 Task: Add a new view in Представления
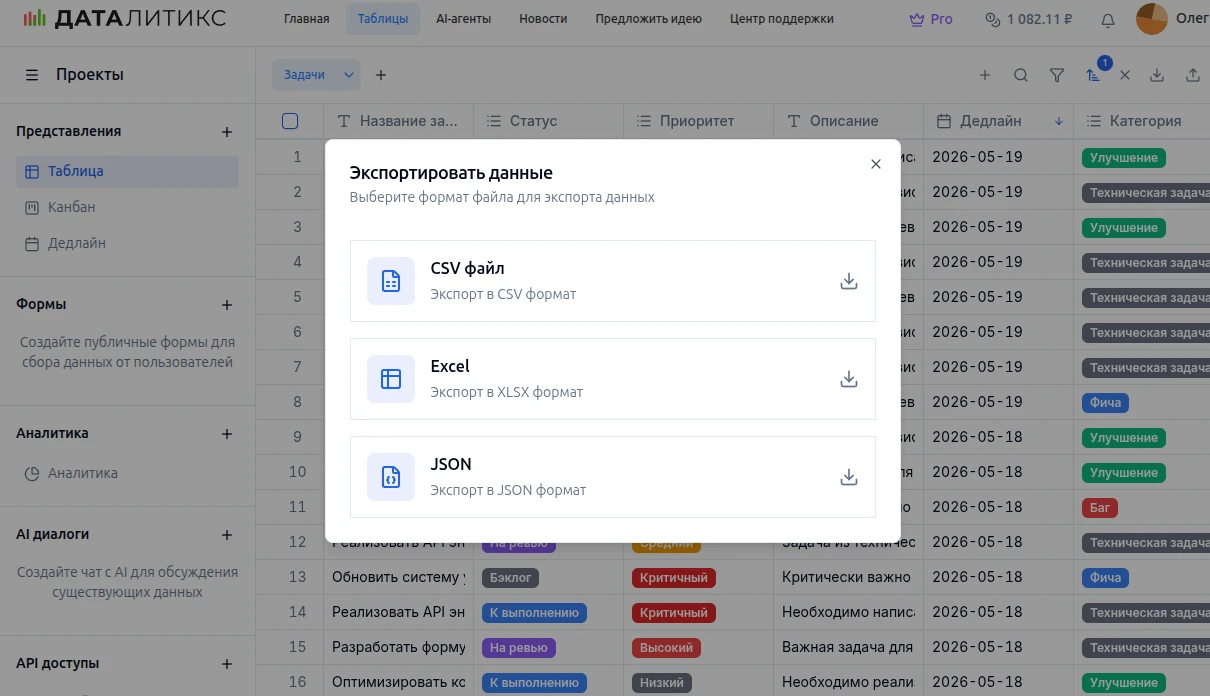(227, 132)
